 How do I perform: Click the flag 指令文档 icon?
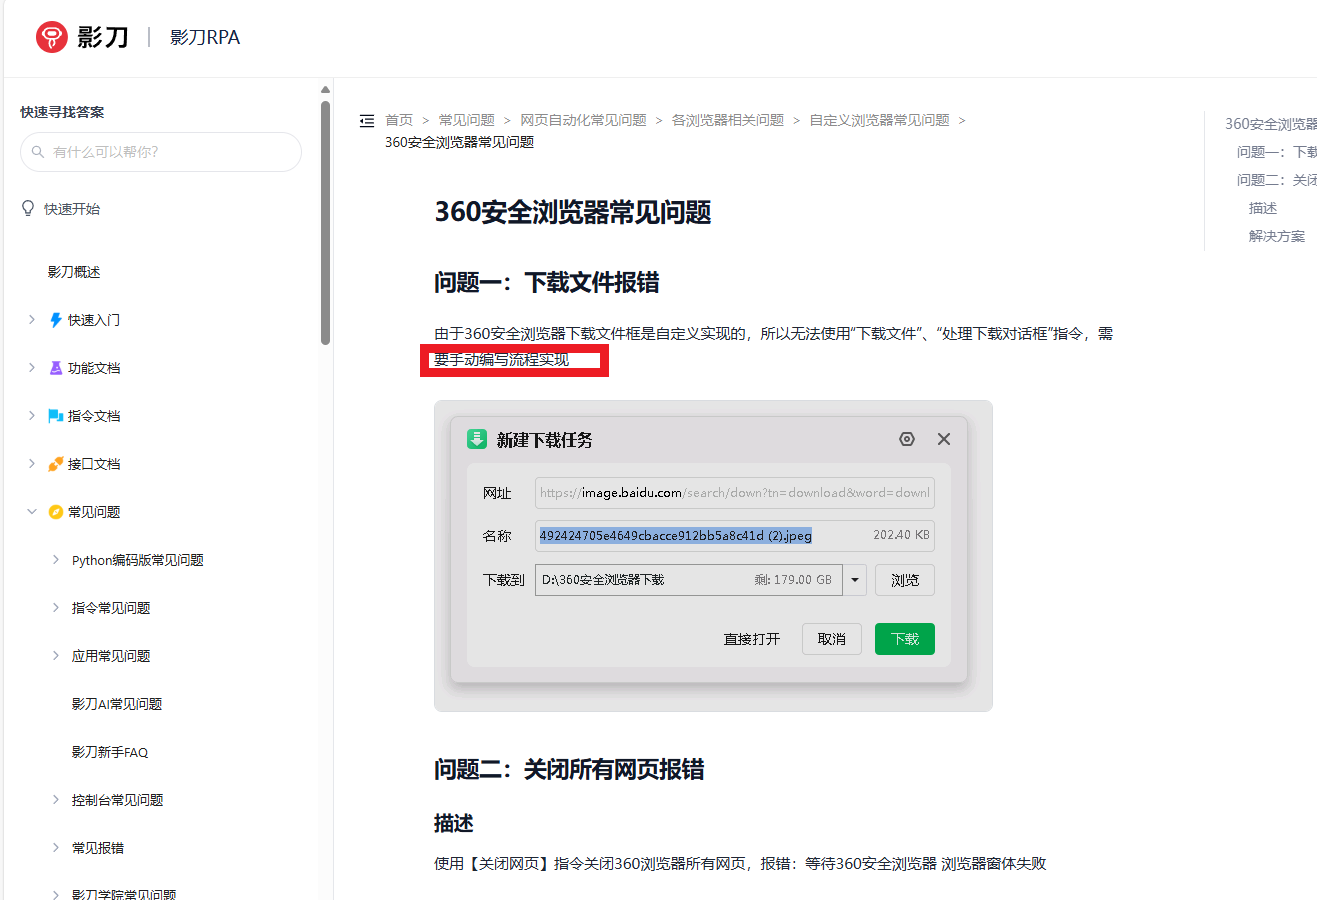[x=56, y=416]
